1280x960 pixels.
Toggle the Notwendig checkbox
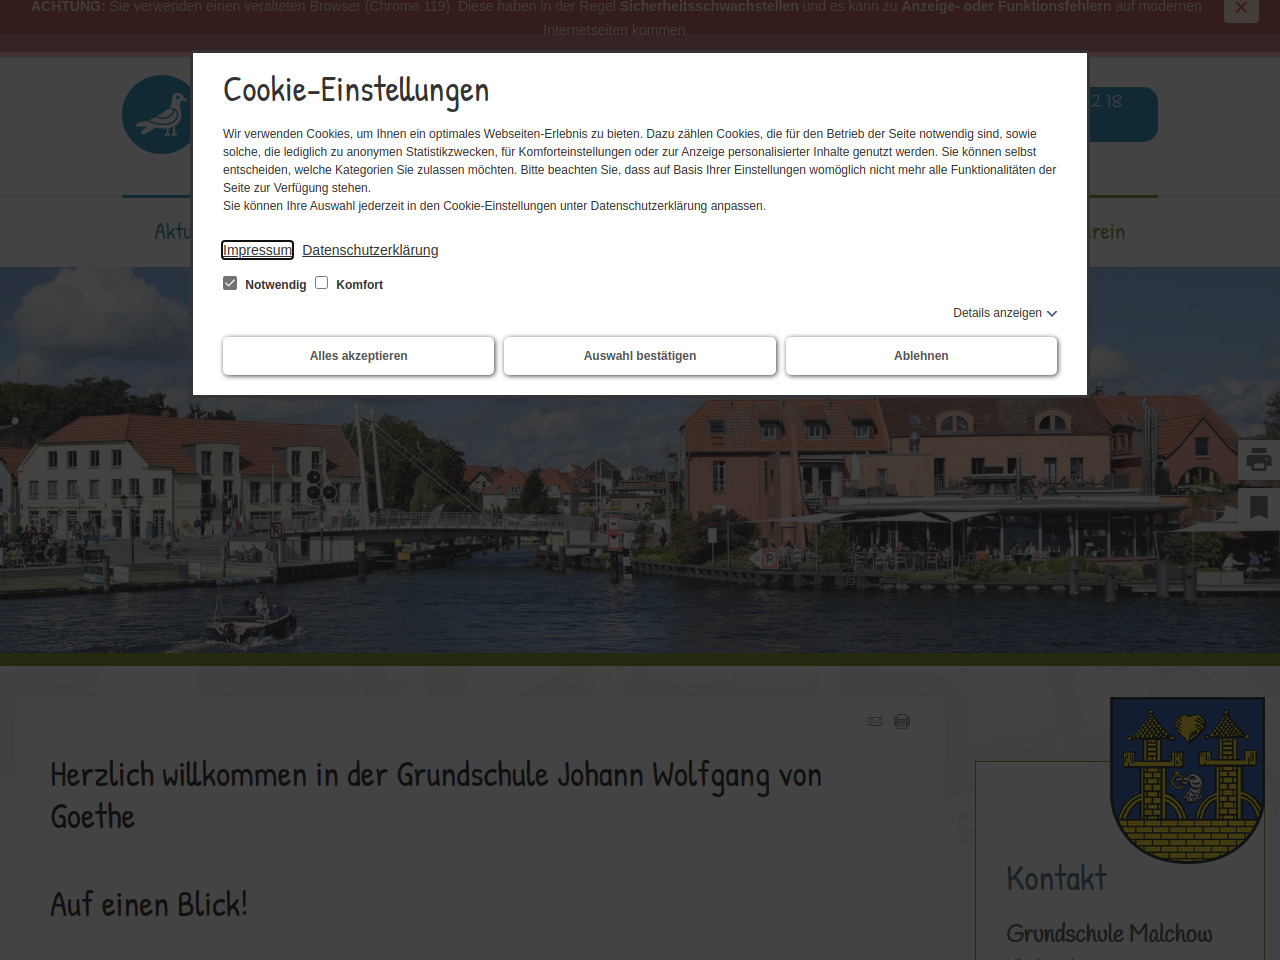(230, 283)
